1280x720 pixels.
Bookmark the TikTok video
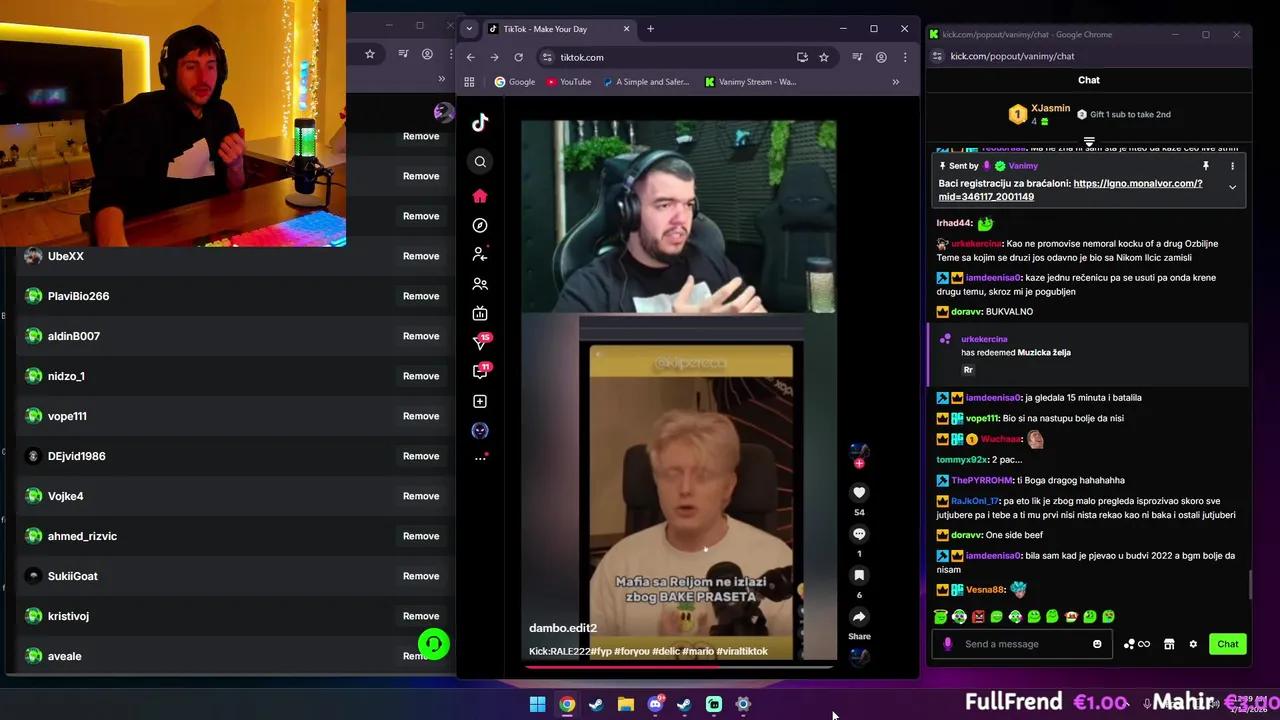pos(859,575)
